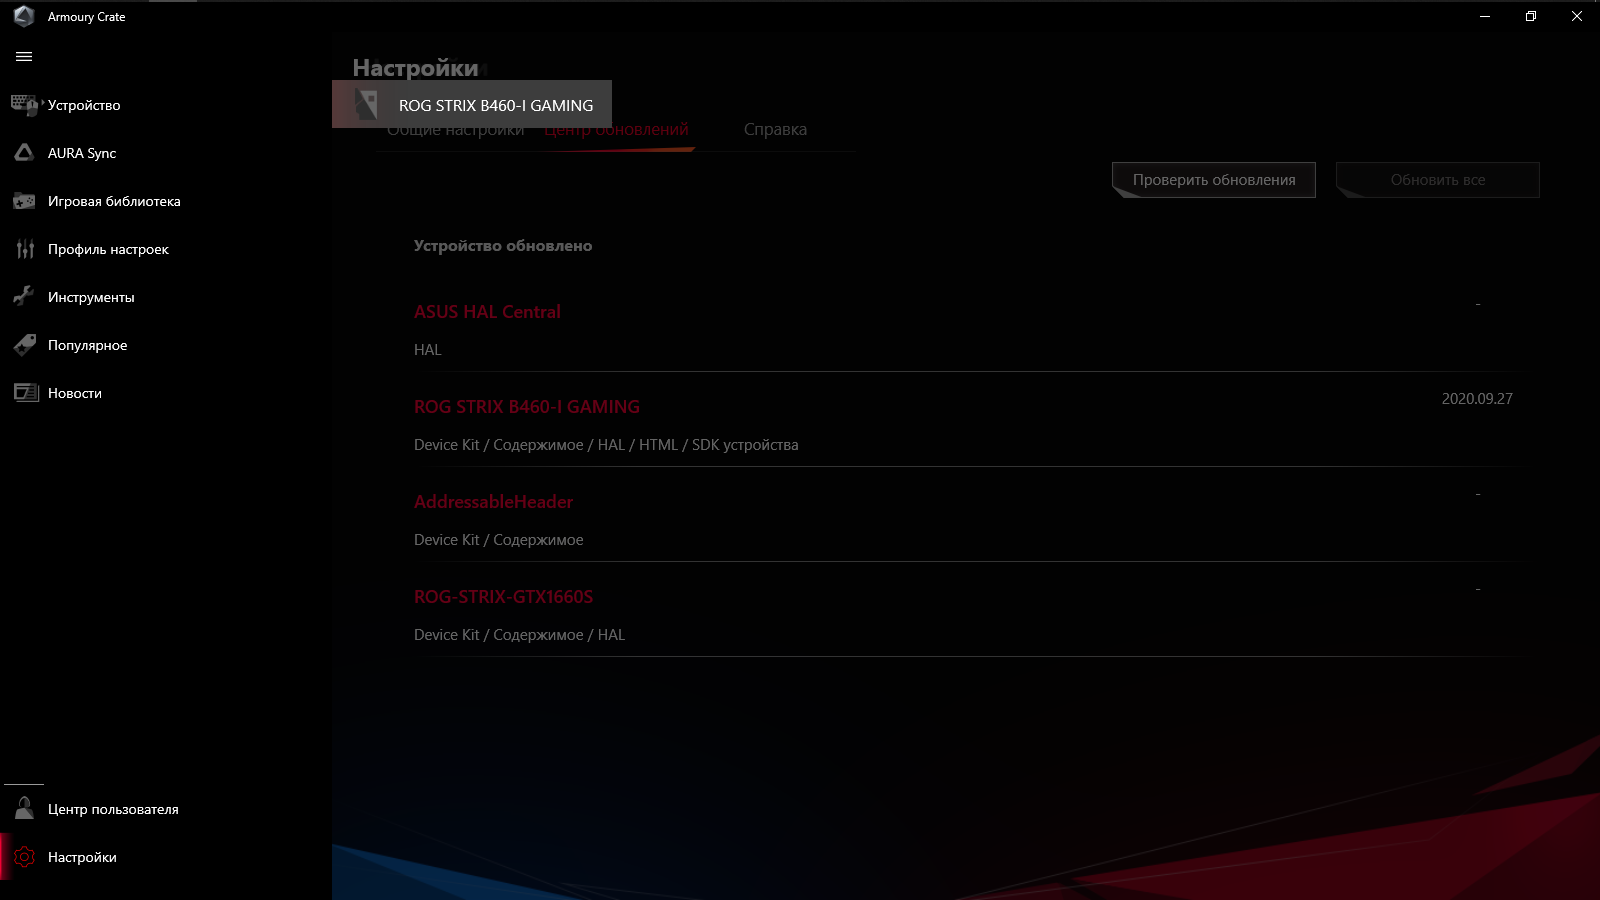The image size is (1600, 900).
Task: Close the Armoury Crate window
Action: (1577, 16)
